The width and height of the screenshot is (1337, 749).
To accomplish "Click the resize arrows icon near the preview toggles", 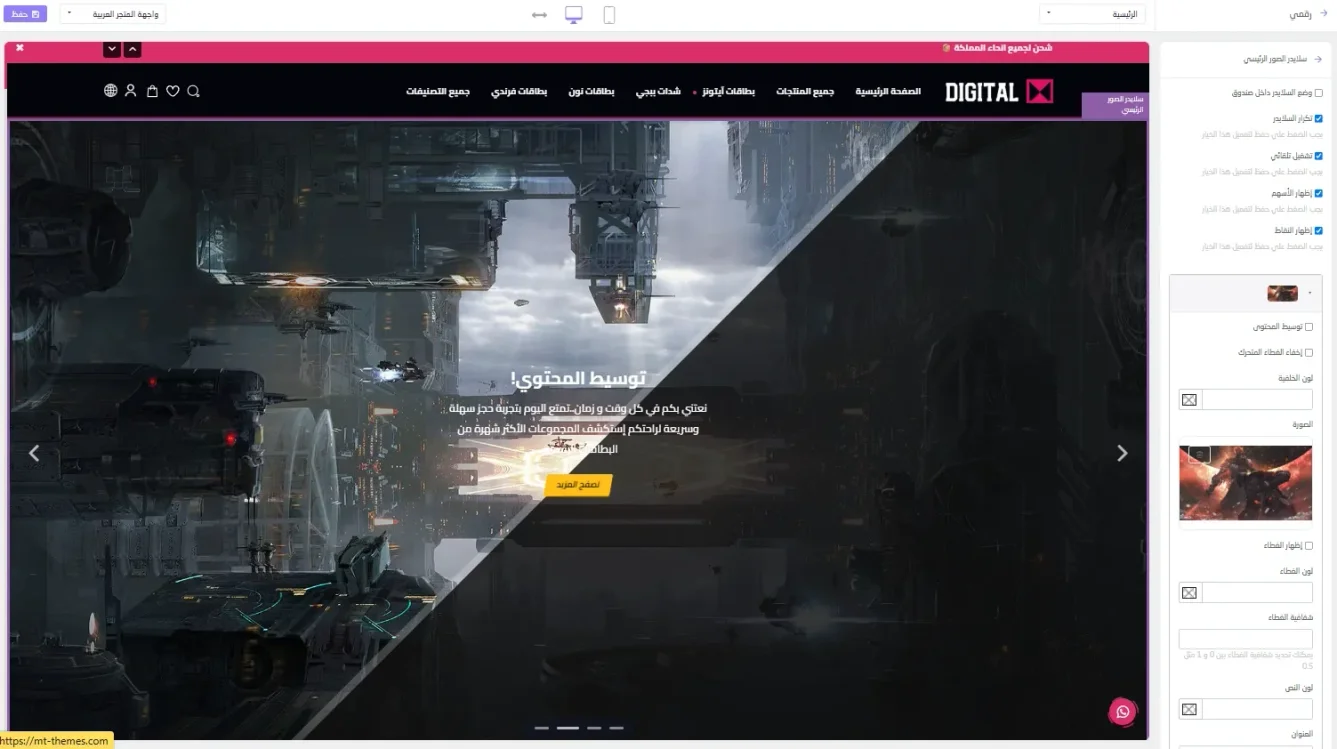I will pyautogui.click(x=538, y=14).
